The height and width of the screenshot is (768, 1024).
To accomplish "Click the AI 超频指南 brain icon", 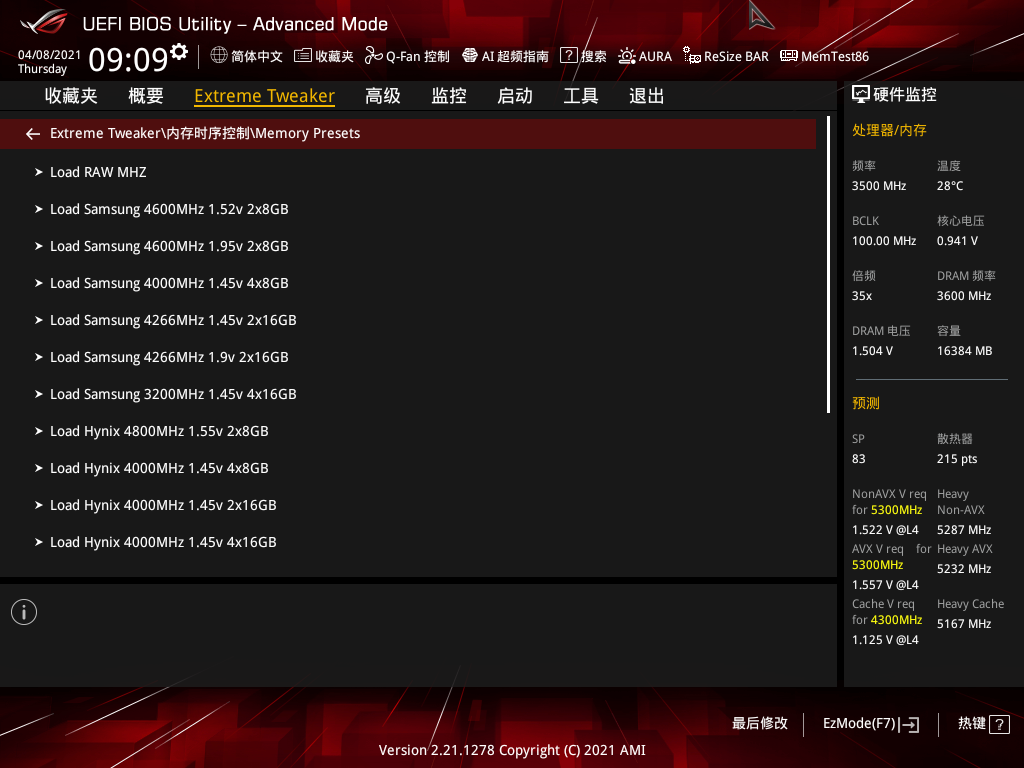I will [470, 56].
